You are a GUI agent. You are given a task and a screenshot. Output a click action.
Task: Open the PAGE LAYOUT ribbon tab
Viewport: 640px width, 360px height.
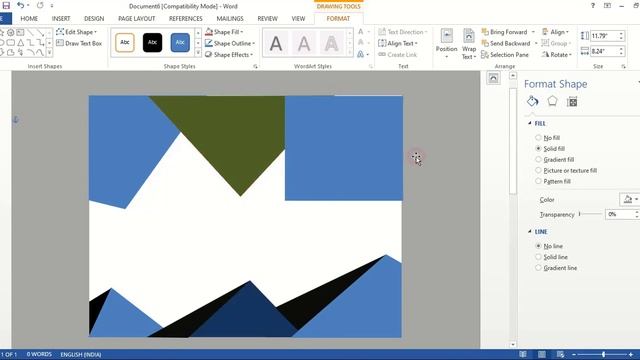click(x=136, y=19)
